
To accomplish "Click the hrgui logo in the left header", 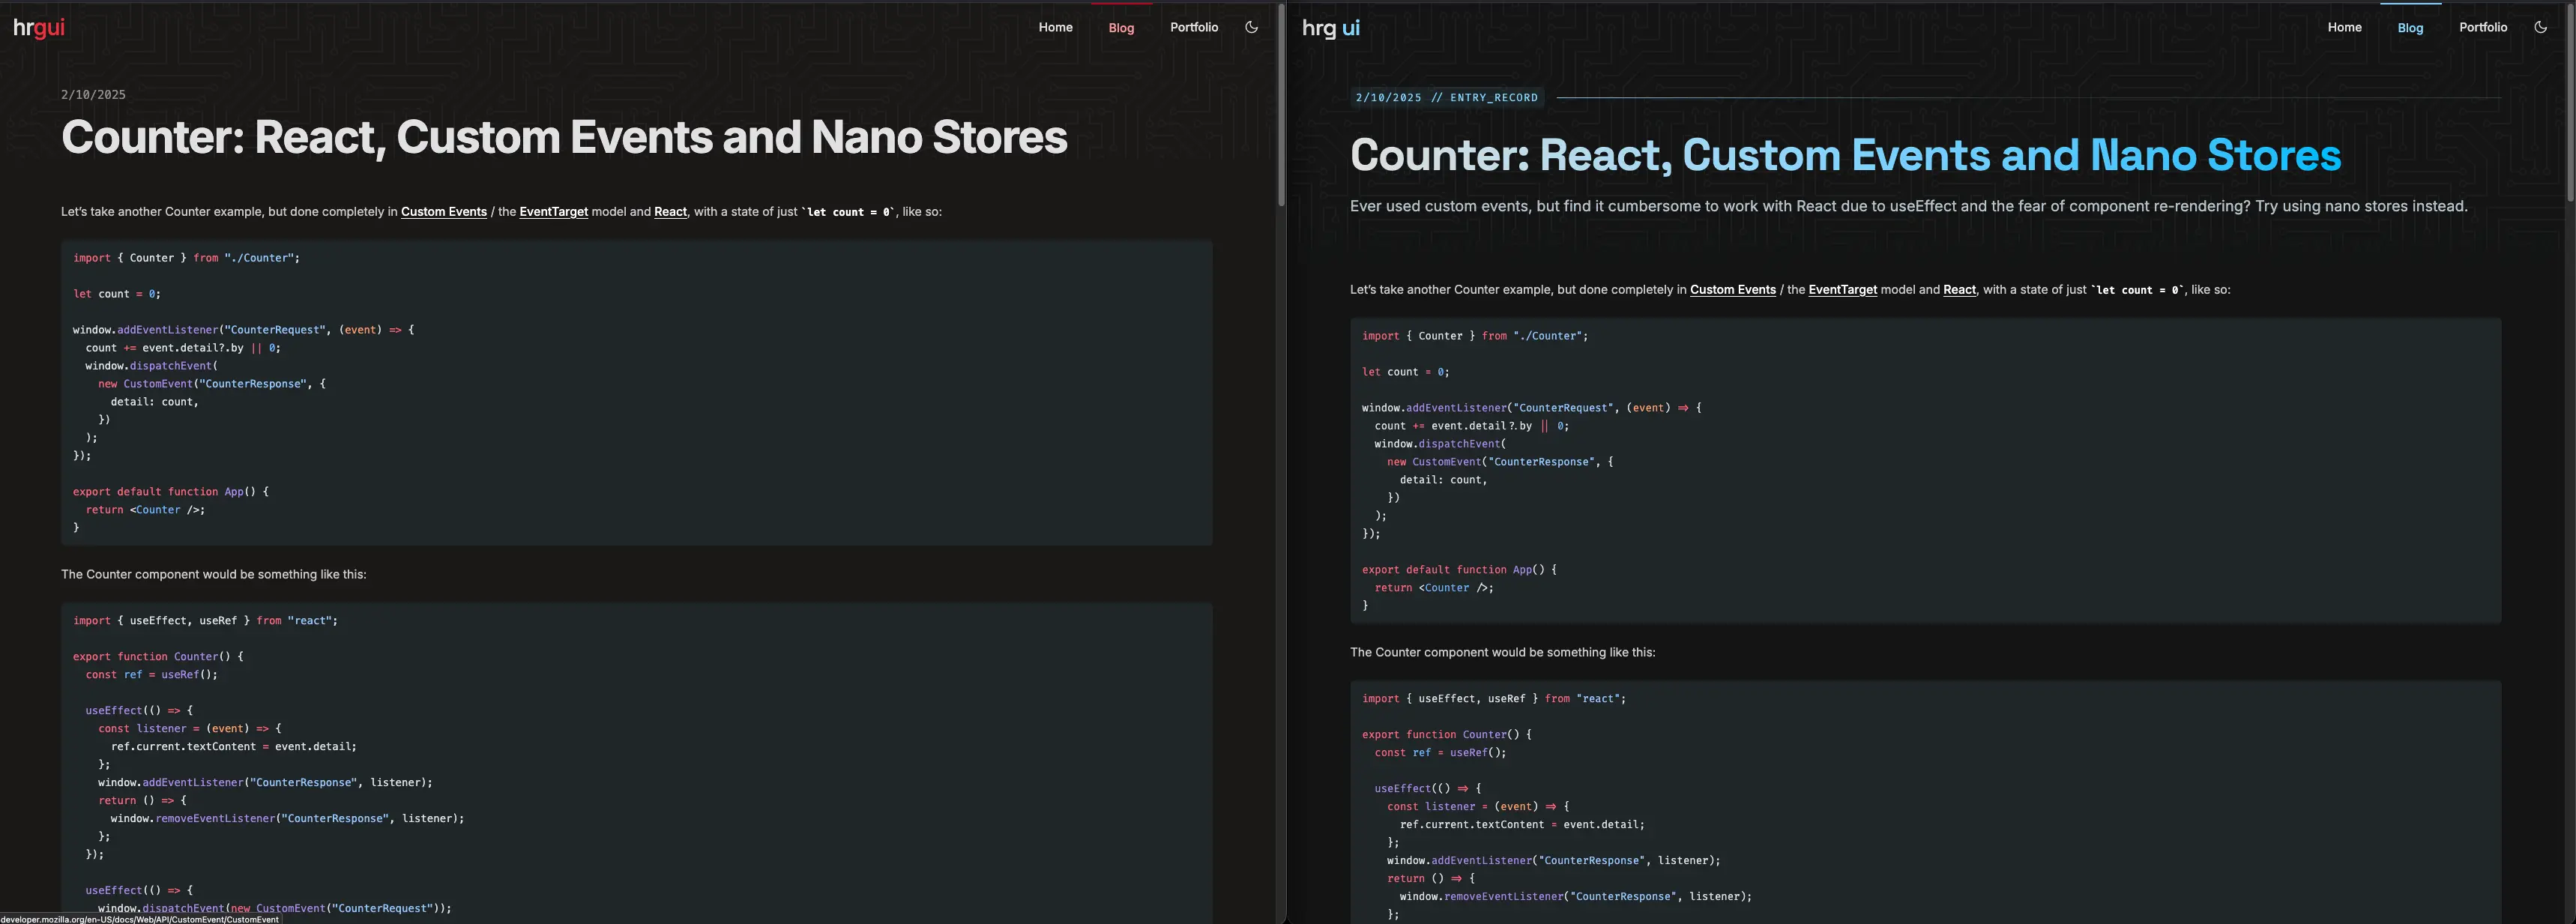I will (38, 27).
